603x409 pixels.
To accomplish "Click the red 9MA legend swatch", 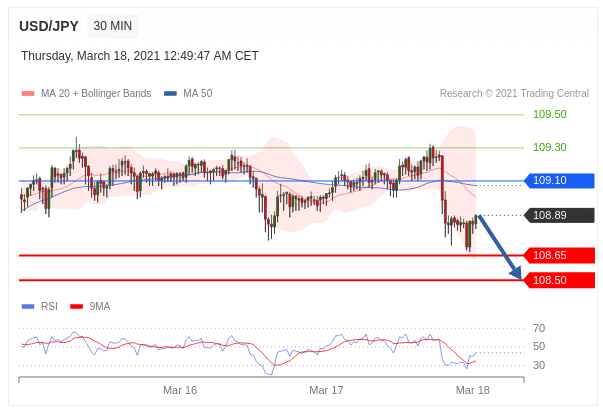I will pyautogui.click(x=77, y=306).
